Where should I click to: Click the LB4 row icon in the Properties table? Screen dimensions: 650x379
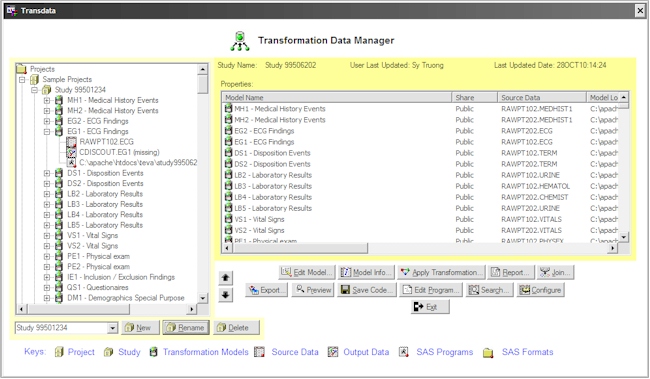(x=228, y=197)
